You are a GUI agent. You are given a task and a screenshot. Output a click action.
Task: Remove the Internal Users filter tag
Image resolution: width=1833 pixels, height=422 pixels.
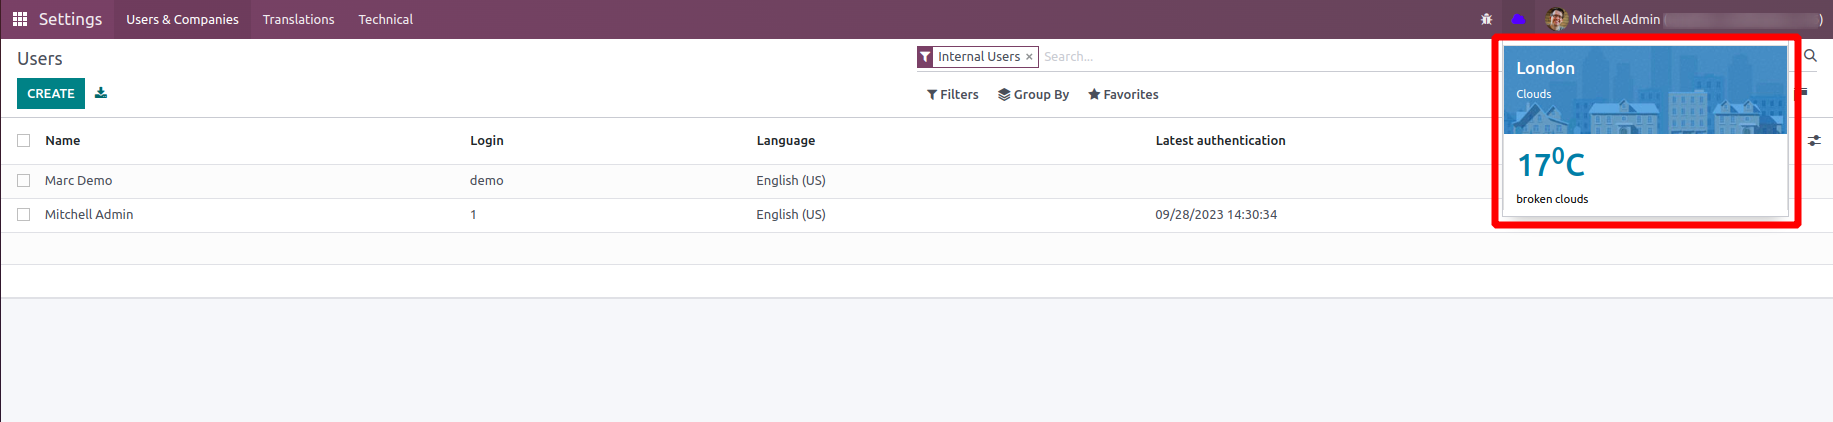[1029, 57]
